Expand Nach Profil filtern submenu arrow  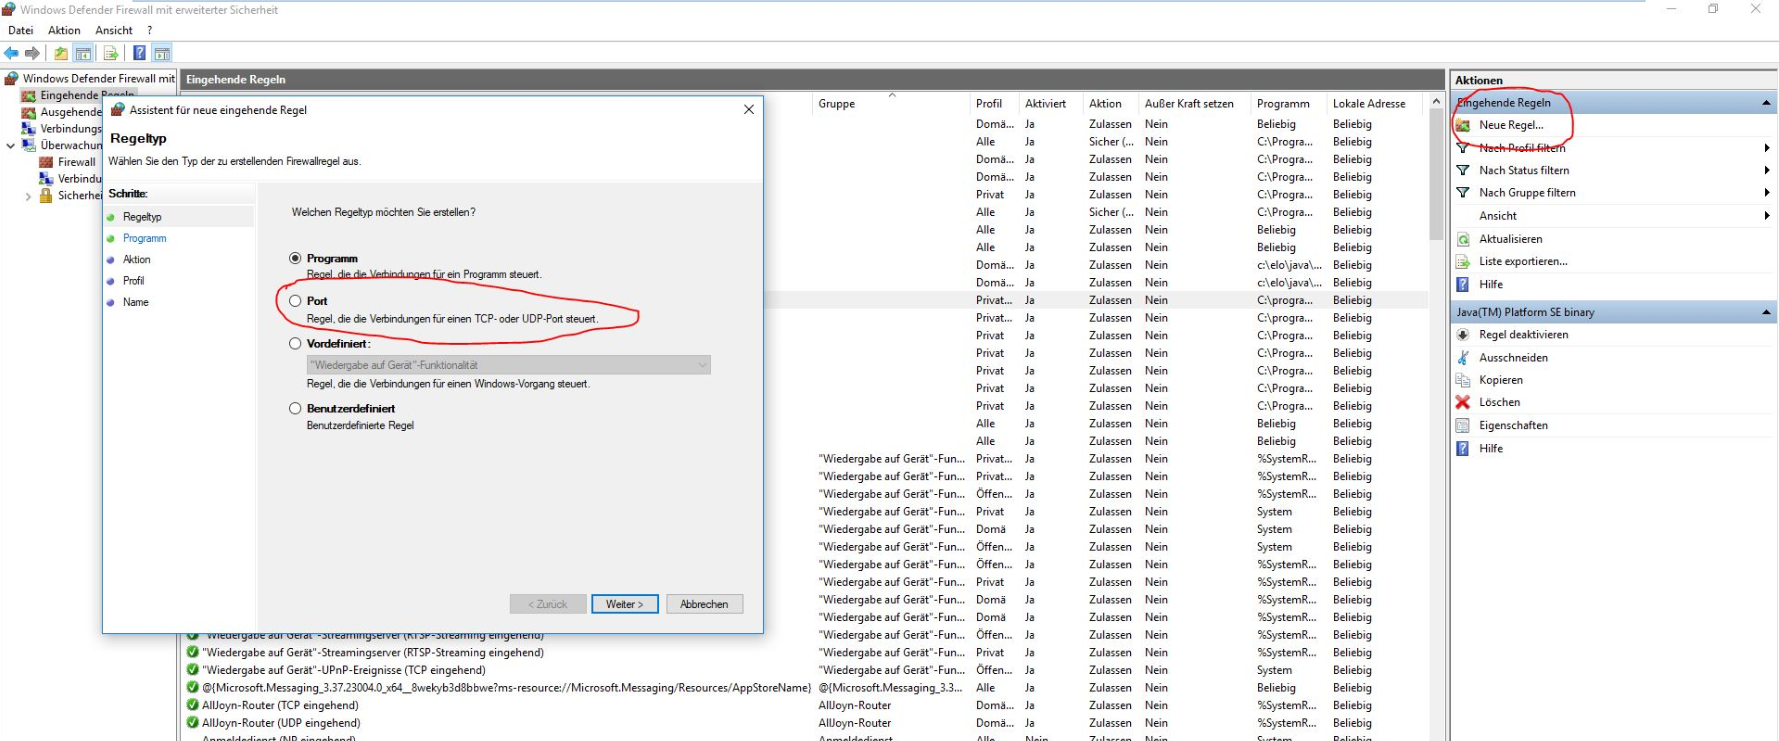(x=1766, y=148)
